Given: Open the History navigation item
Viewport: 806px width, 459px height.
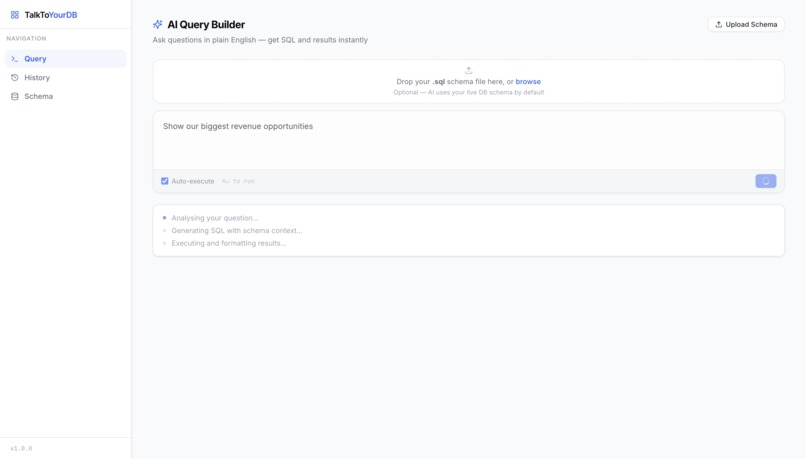Looking at the screenshot, I should 65,78.
